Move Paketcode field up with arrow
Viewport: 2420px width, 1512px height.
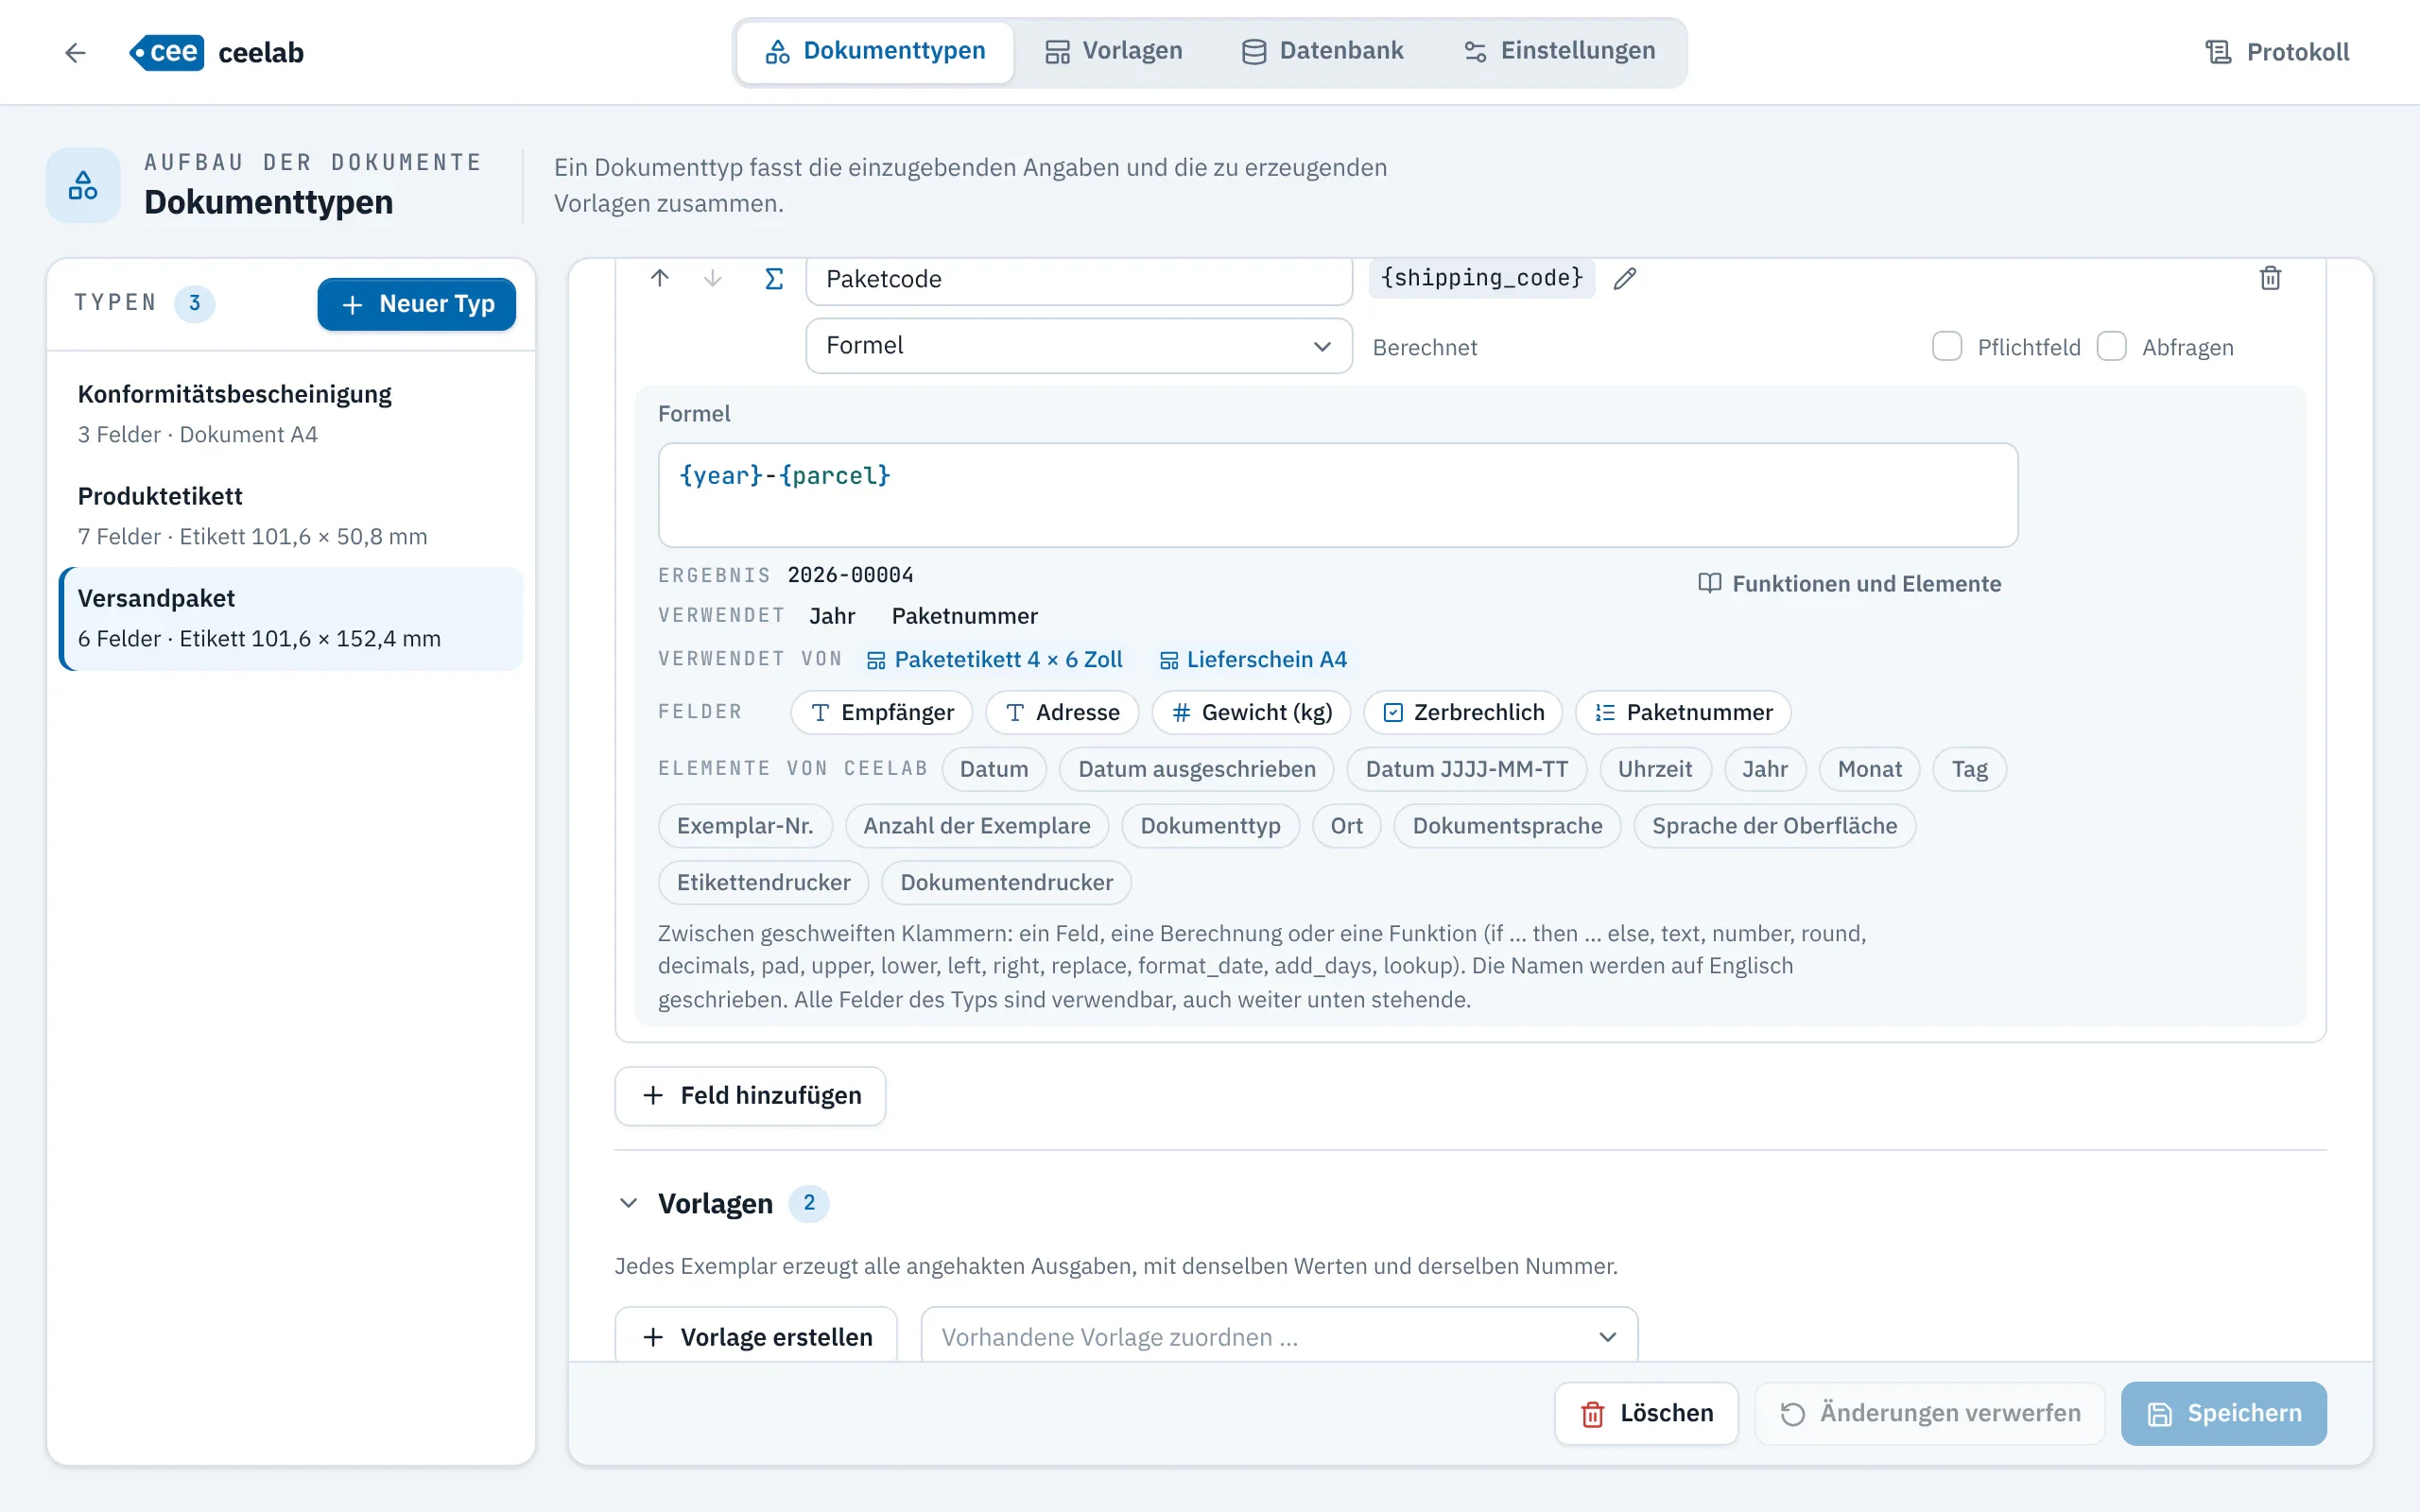tap(660, 278)
